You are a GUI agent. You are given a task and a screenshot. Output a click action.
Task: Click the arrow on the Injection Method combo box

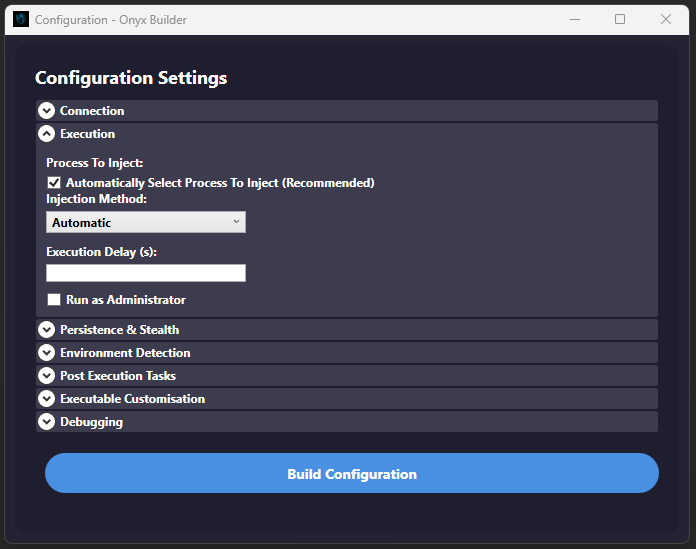(x=236, y=222)
